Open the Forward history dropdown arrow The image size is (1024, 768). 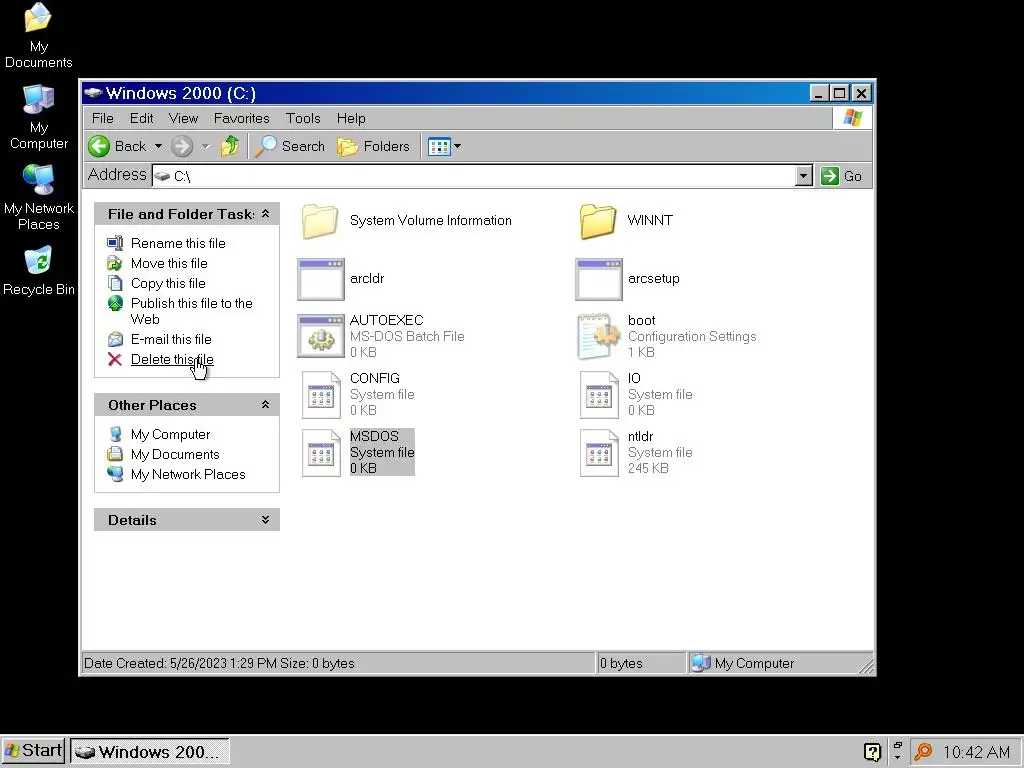(x=206, y=146)
